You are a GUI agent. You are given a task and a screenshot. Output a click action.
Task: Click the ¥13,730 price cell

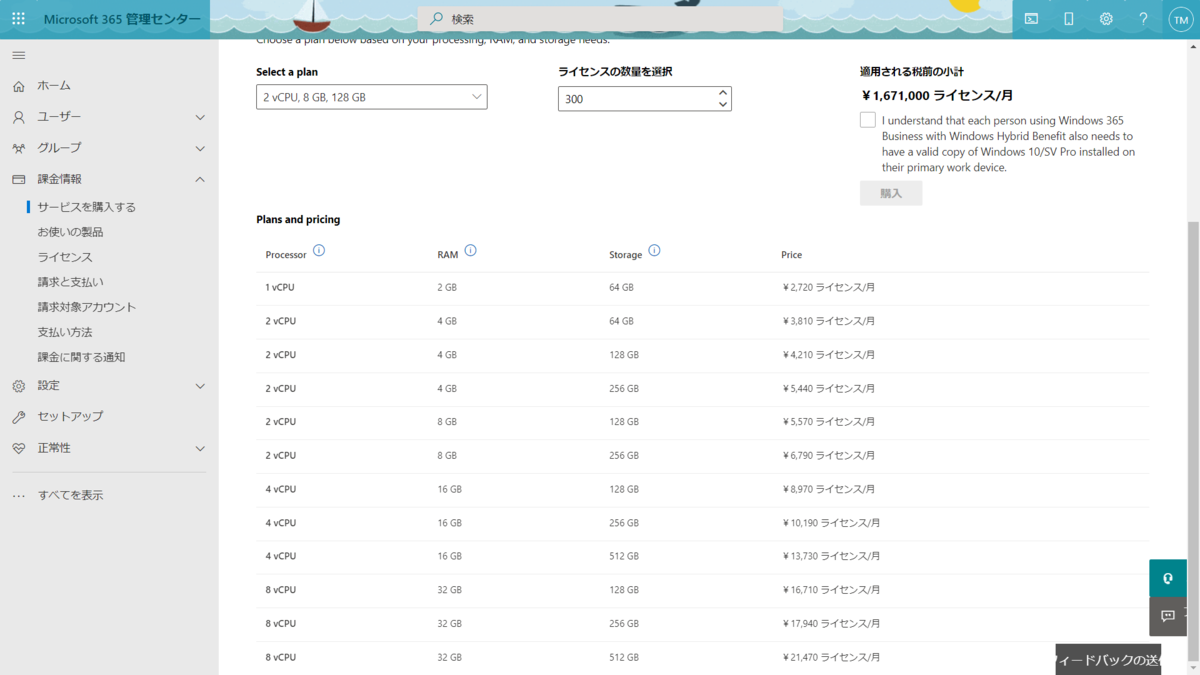[831, 556]
